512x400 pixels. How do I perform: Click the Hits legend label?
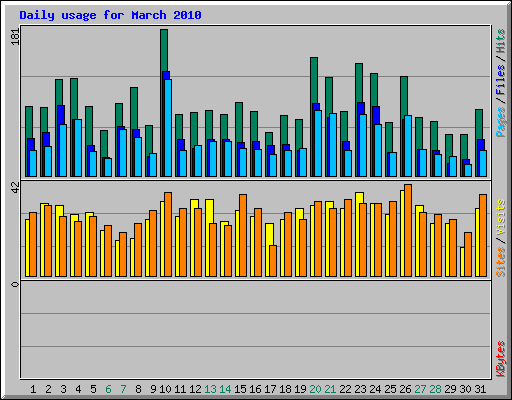501,41
